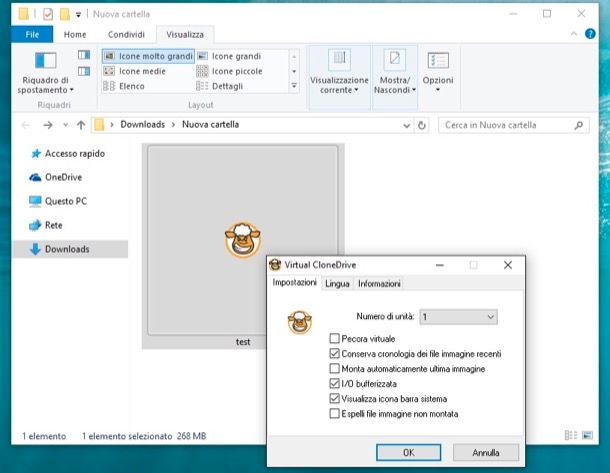The width and height of the screenshot is (610, 473).
Task: Click Virtual CloneDrive sheep title bar icon
Action: point(275,265)
